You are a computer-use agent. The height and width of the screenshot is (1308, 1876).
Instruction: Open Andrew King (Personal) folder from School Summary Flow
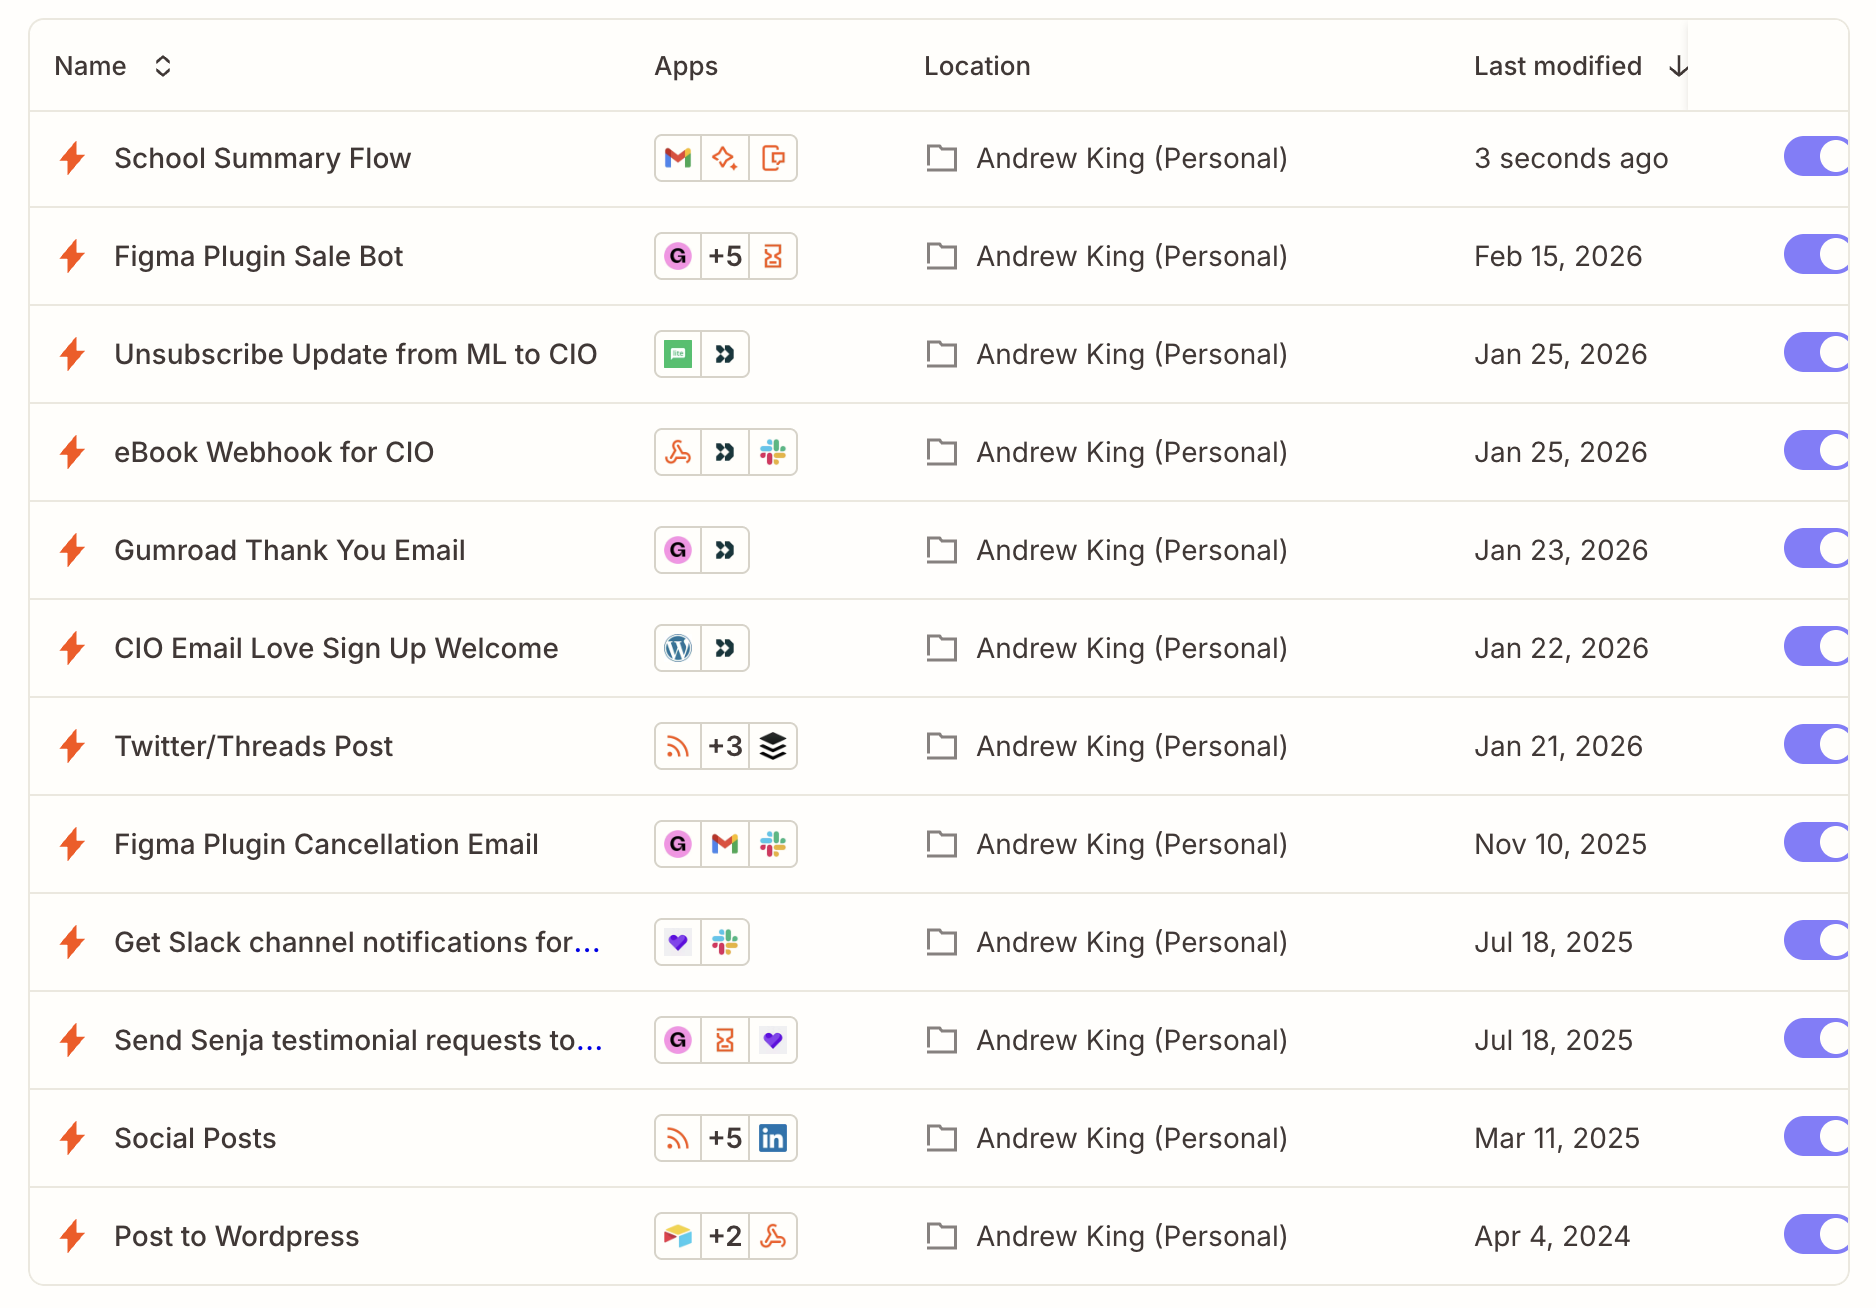tap(1131, 158)
